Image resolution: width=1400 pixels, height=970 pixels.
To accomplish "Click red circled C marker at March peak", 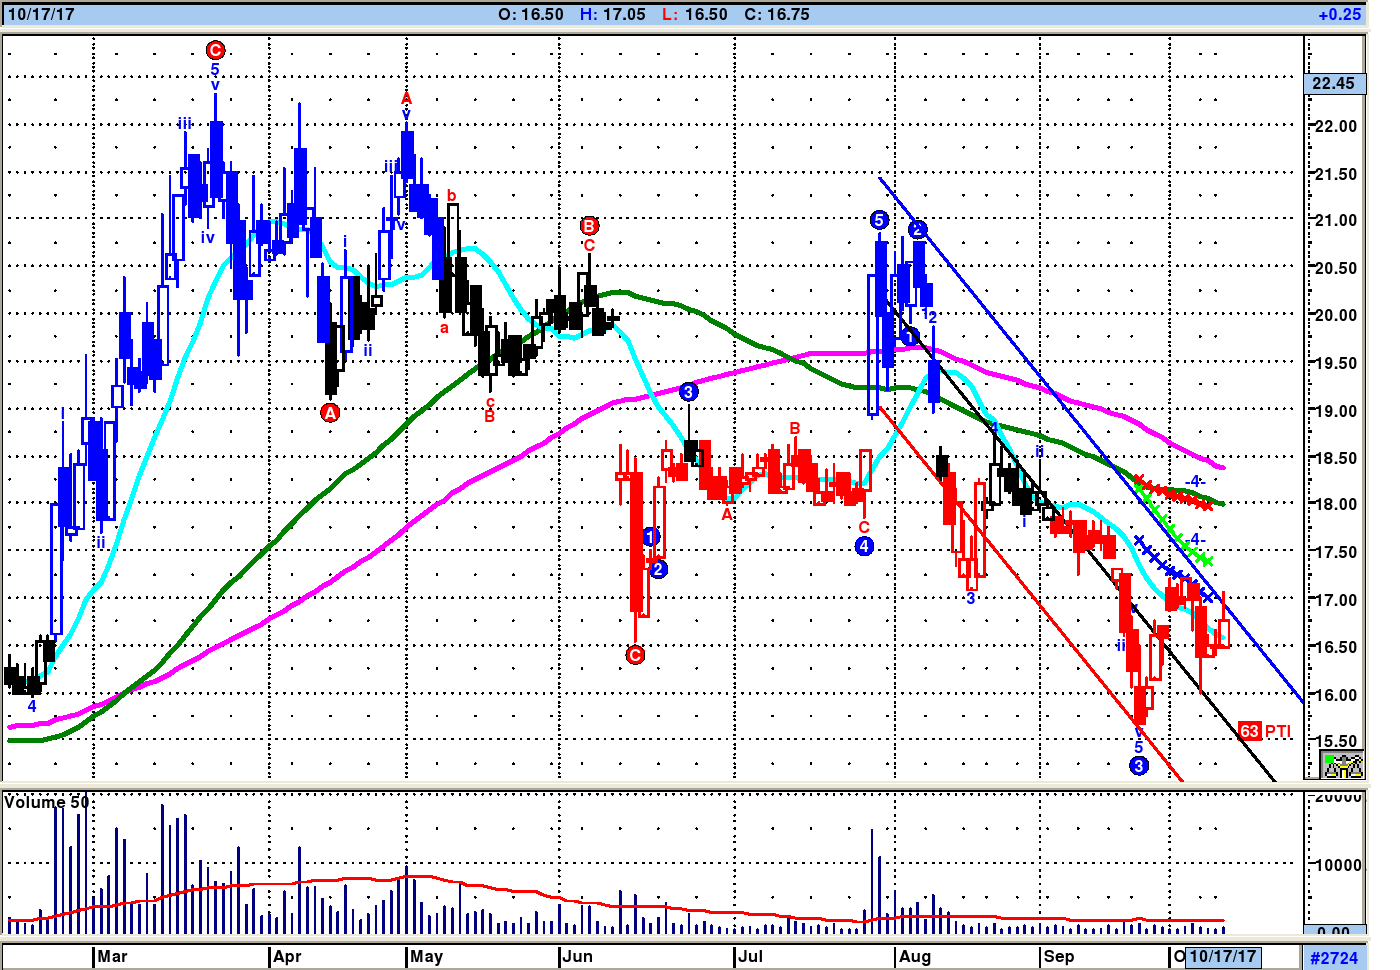I will click(x=215, y=50).
